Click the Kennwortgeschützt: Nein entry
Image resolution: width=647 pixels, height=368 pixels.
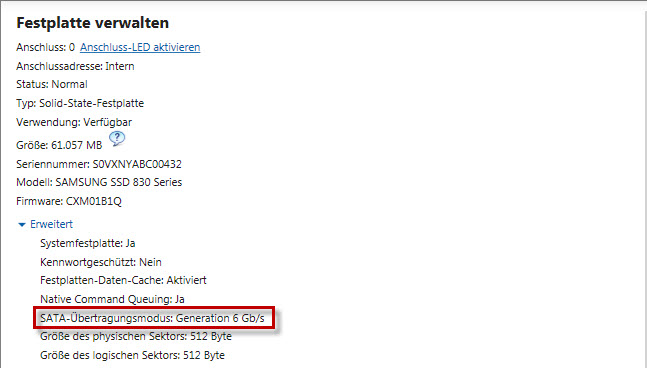101,262
